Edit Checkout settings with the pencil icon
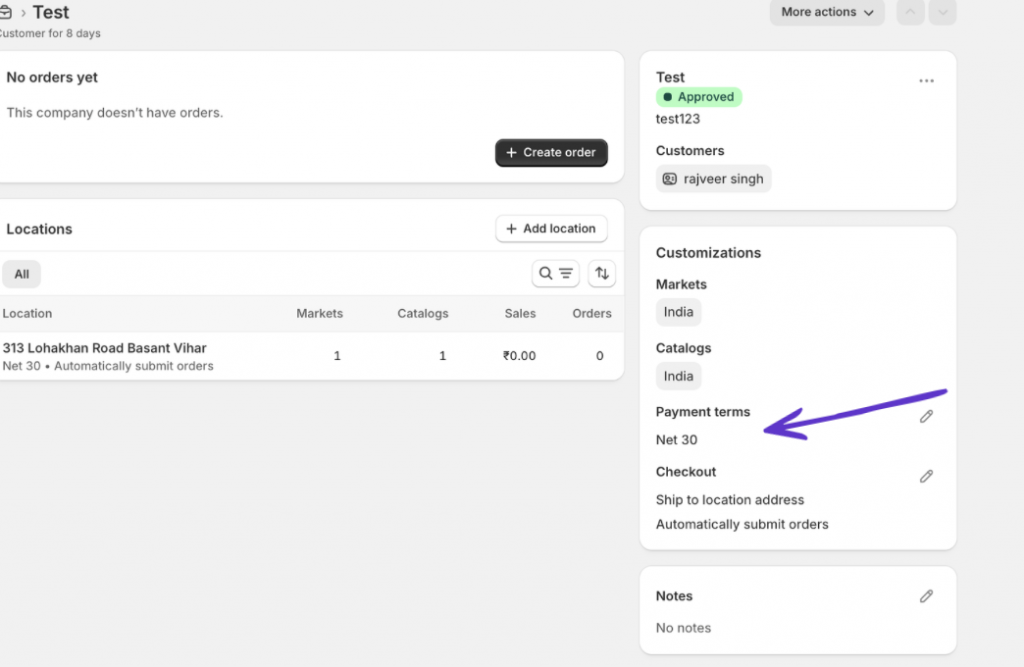This screenshot has width=1024, height=667. [926, 476]
